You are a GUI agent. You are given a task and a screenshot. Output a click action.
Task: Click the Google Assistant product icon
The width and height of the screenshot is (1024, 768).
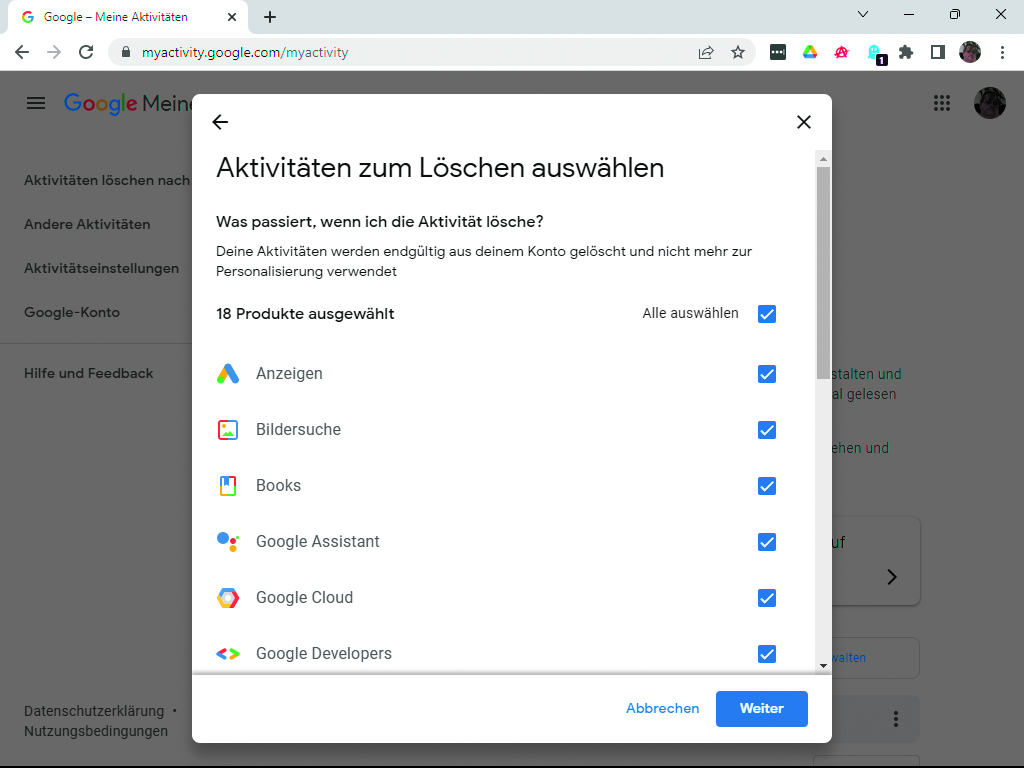(x=228, y=542)
